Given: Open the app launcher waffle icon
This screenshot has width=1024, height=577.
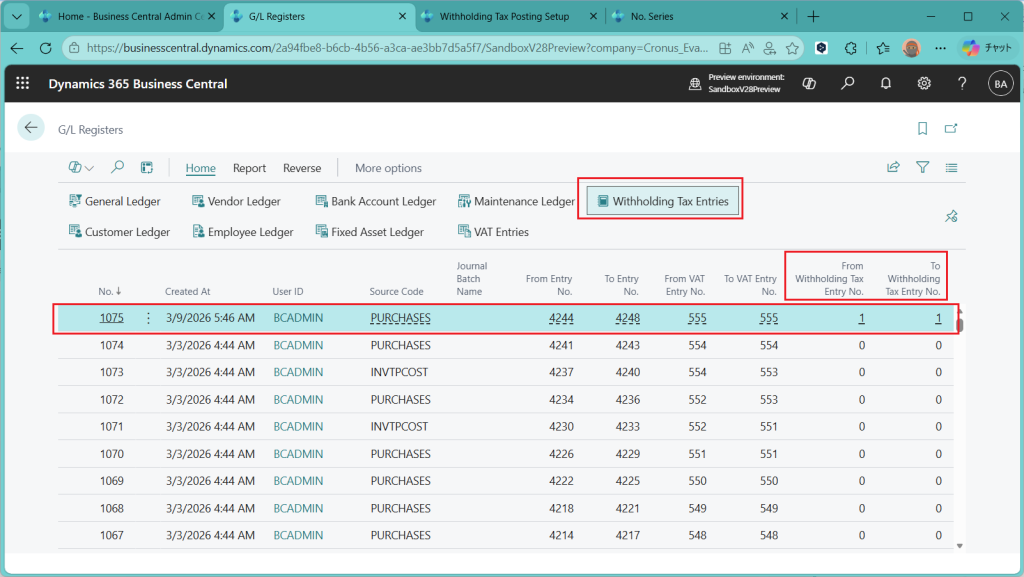Looking at the screenshot, I should coord(23,84).
